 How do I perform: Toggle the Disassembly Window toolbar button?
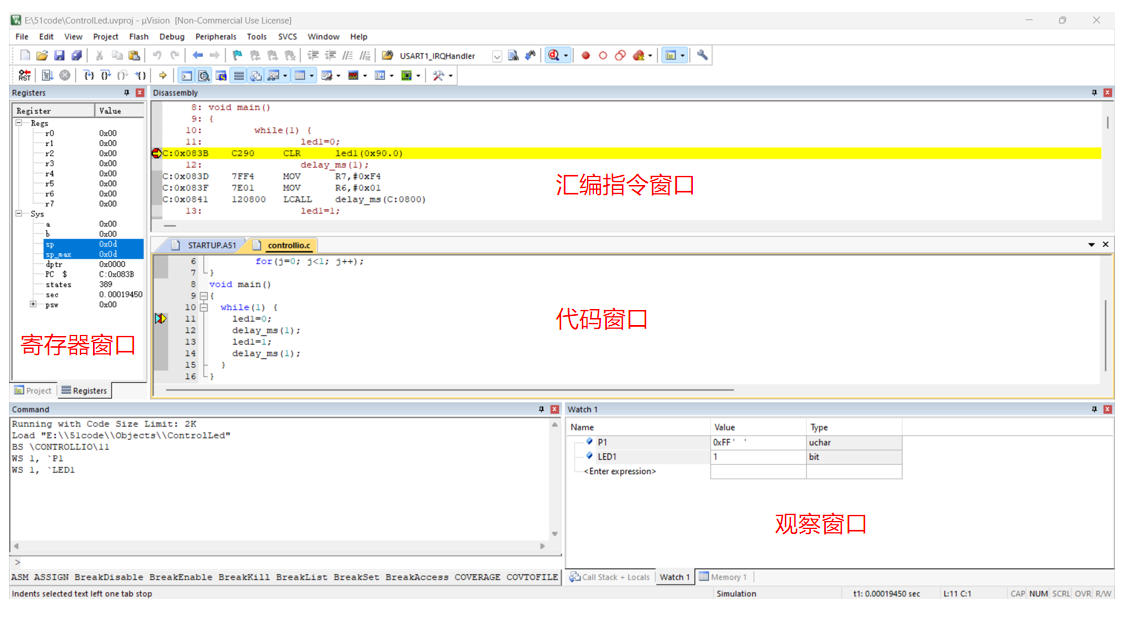pos(204,76)
